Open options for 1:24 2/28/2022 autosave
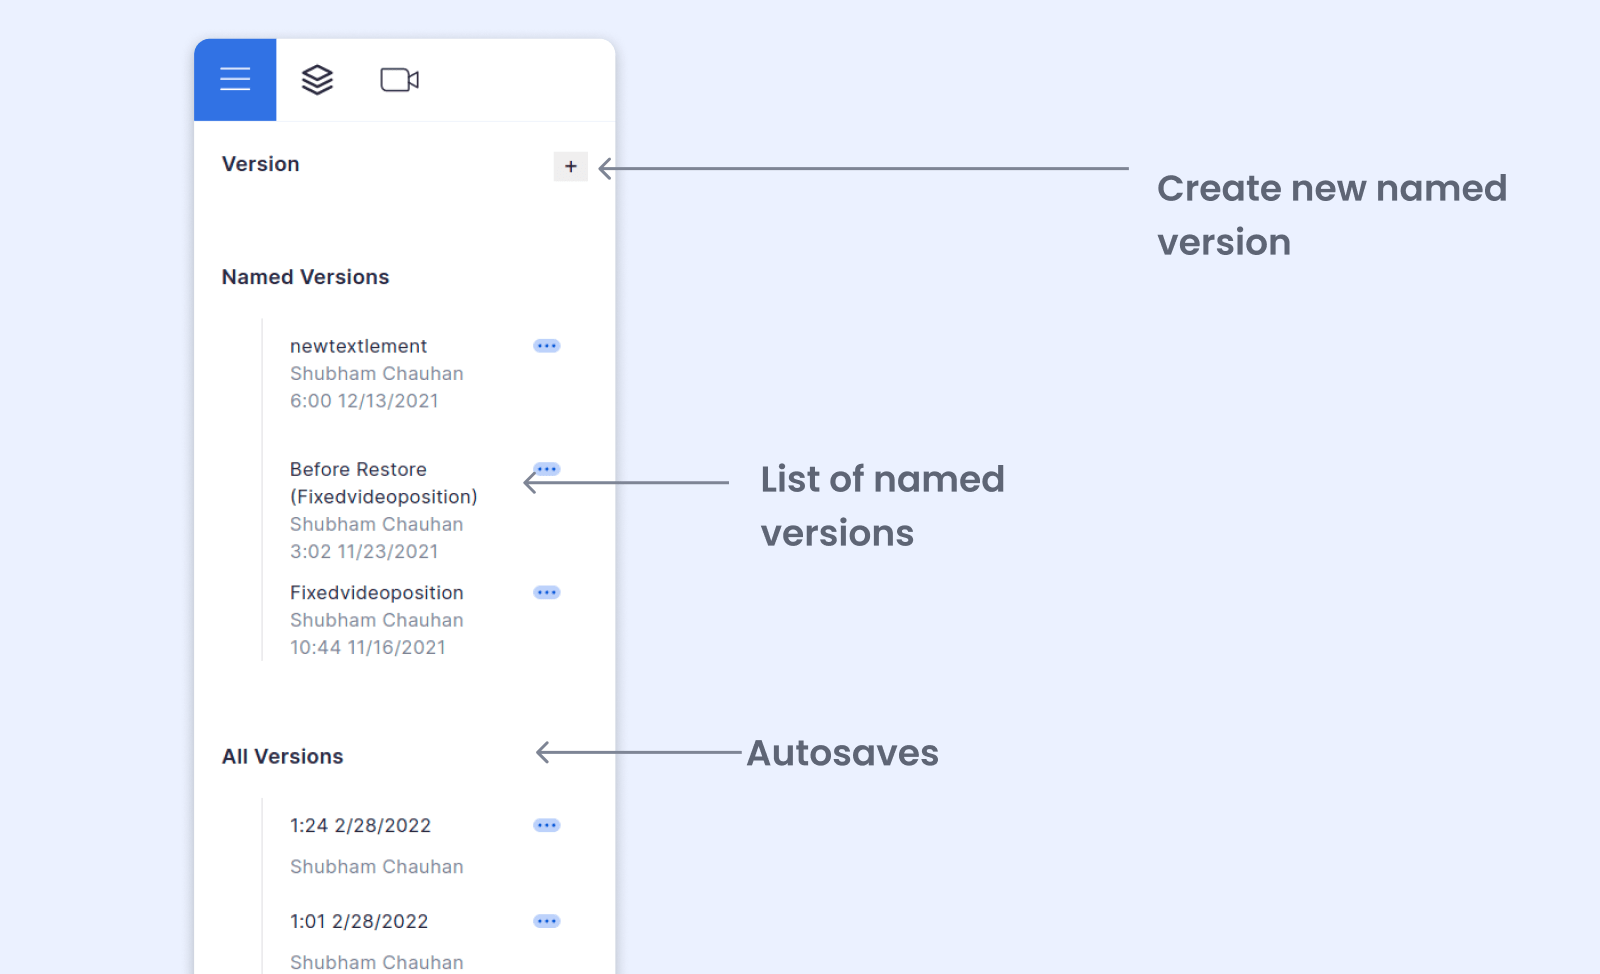 pos(547,826)
